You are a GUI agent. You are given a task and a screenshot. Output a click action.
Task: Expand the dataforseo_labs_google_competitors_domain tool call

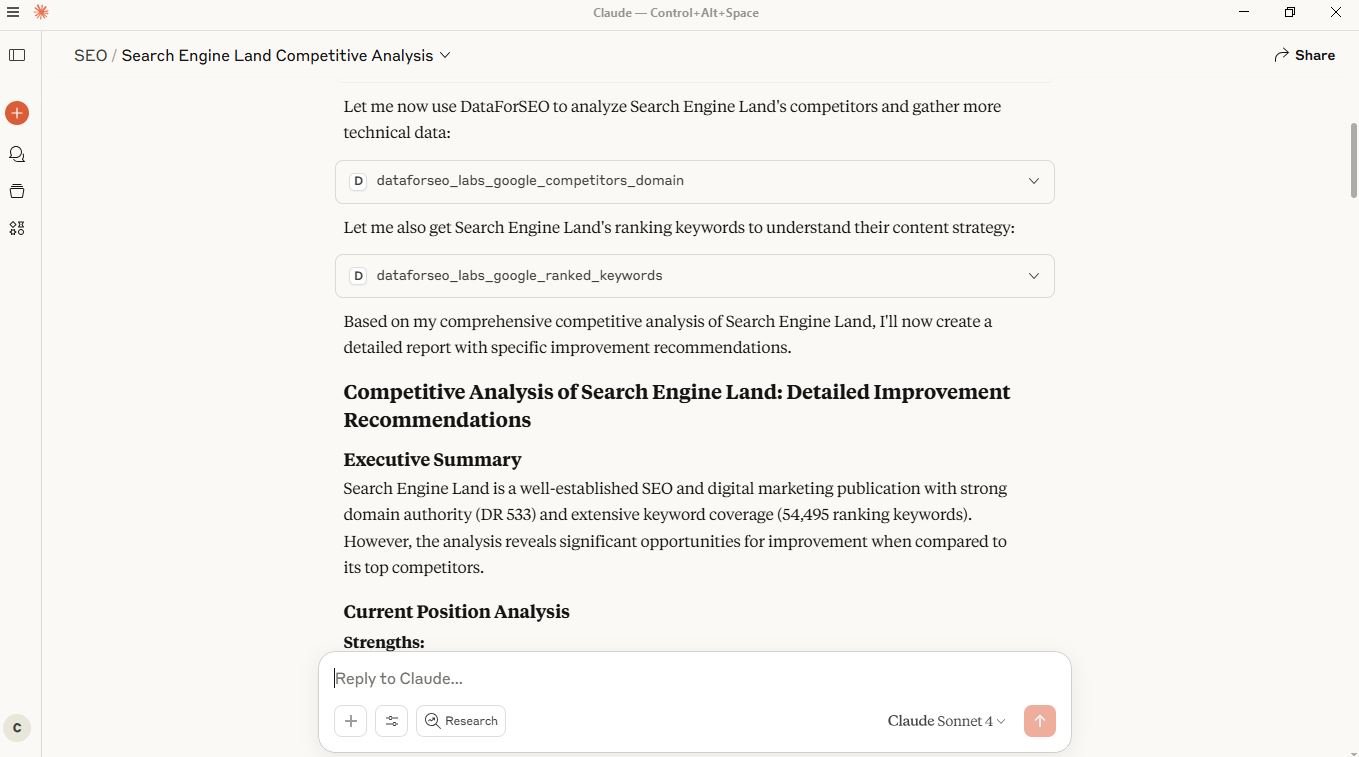[1034, 181]
